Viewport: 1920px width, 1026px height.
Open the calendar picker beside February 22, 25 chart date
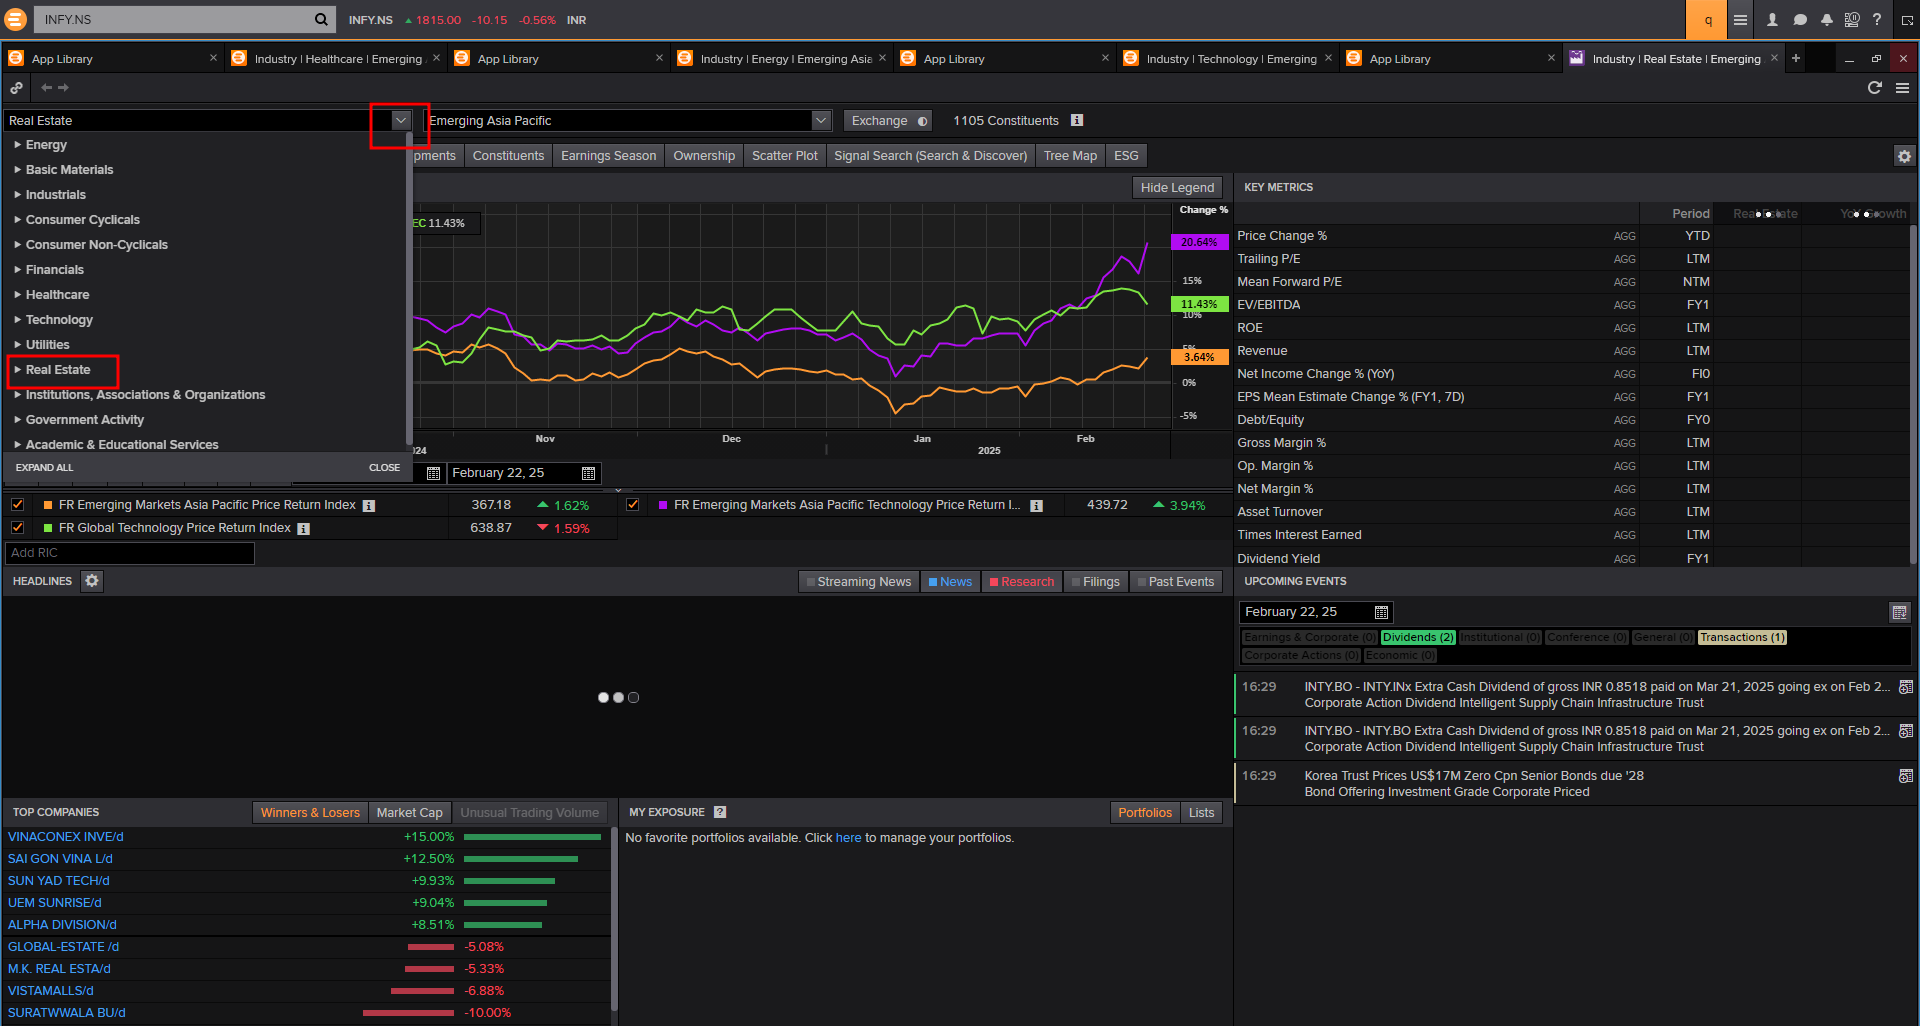pos(588,474)
